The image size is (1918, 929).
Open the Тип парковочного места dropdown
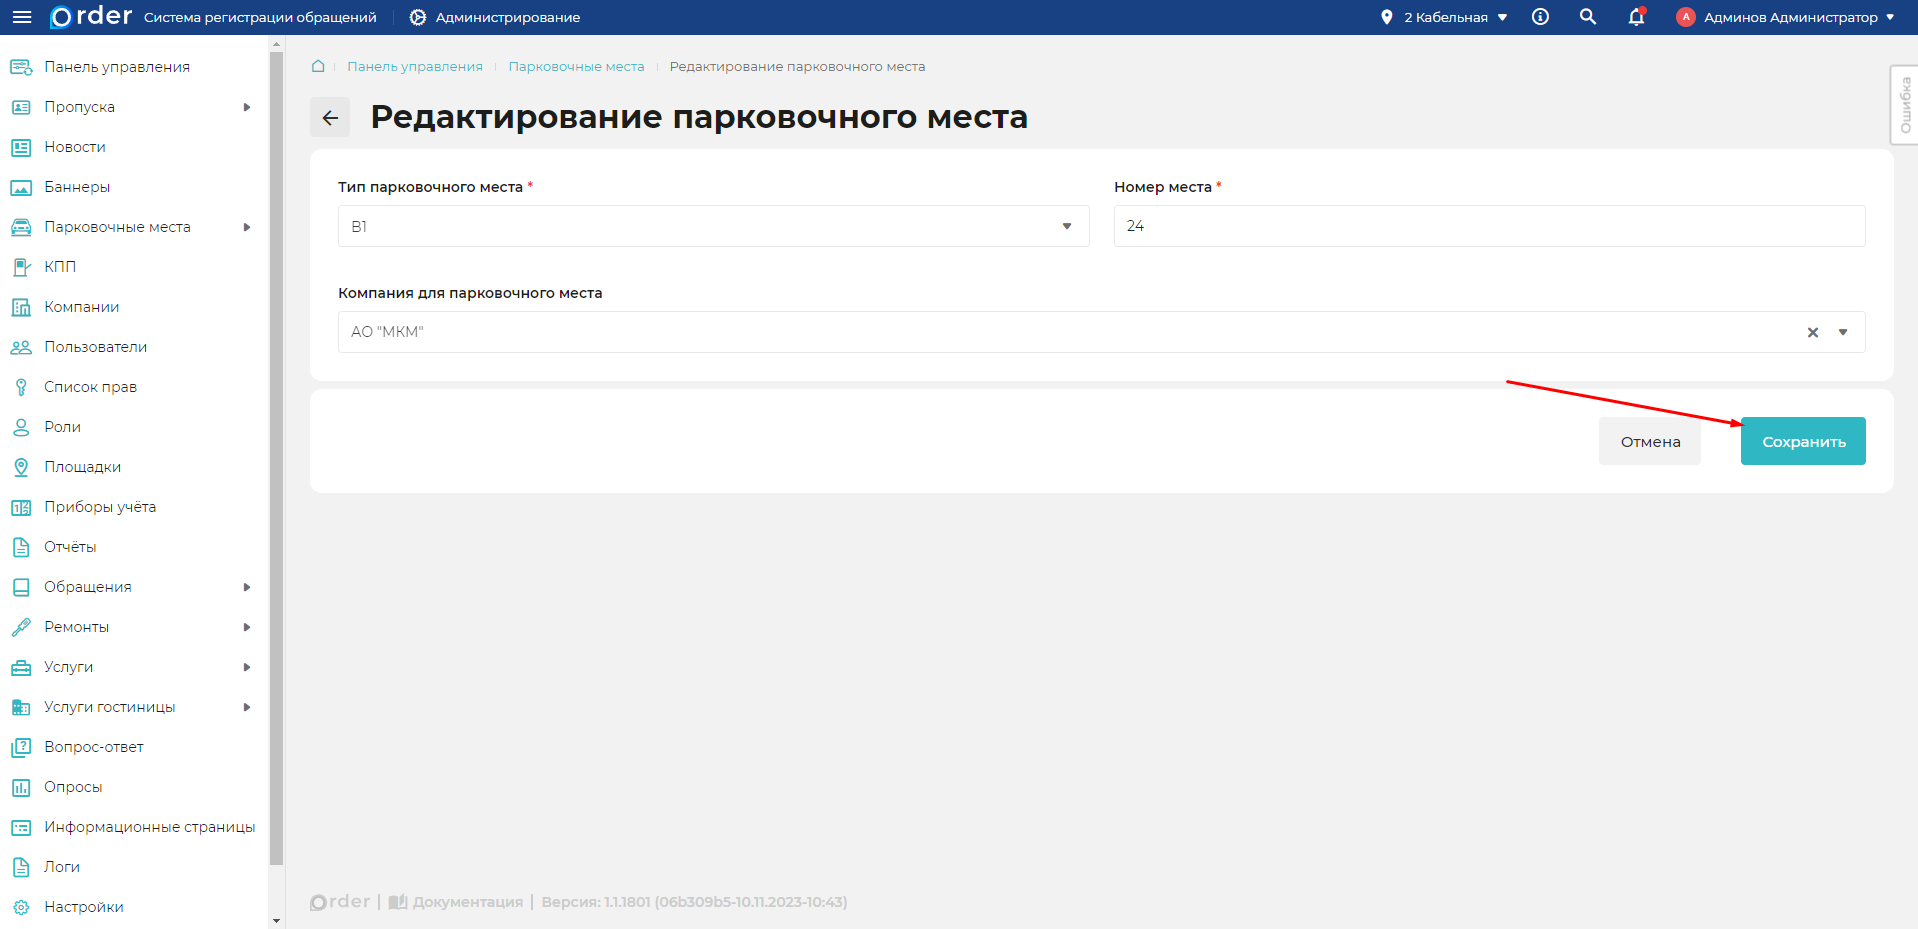point(1066,226)
